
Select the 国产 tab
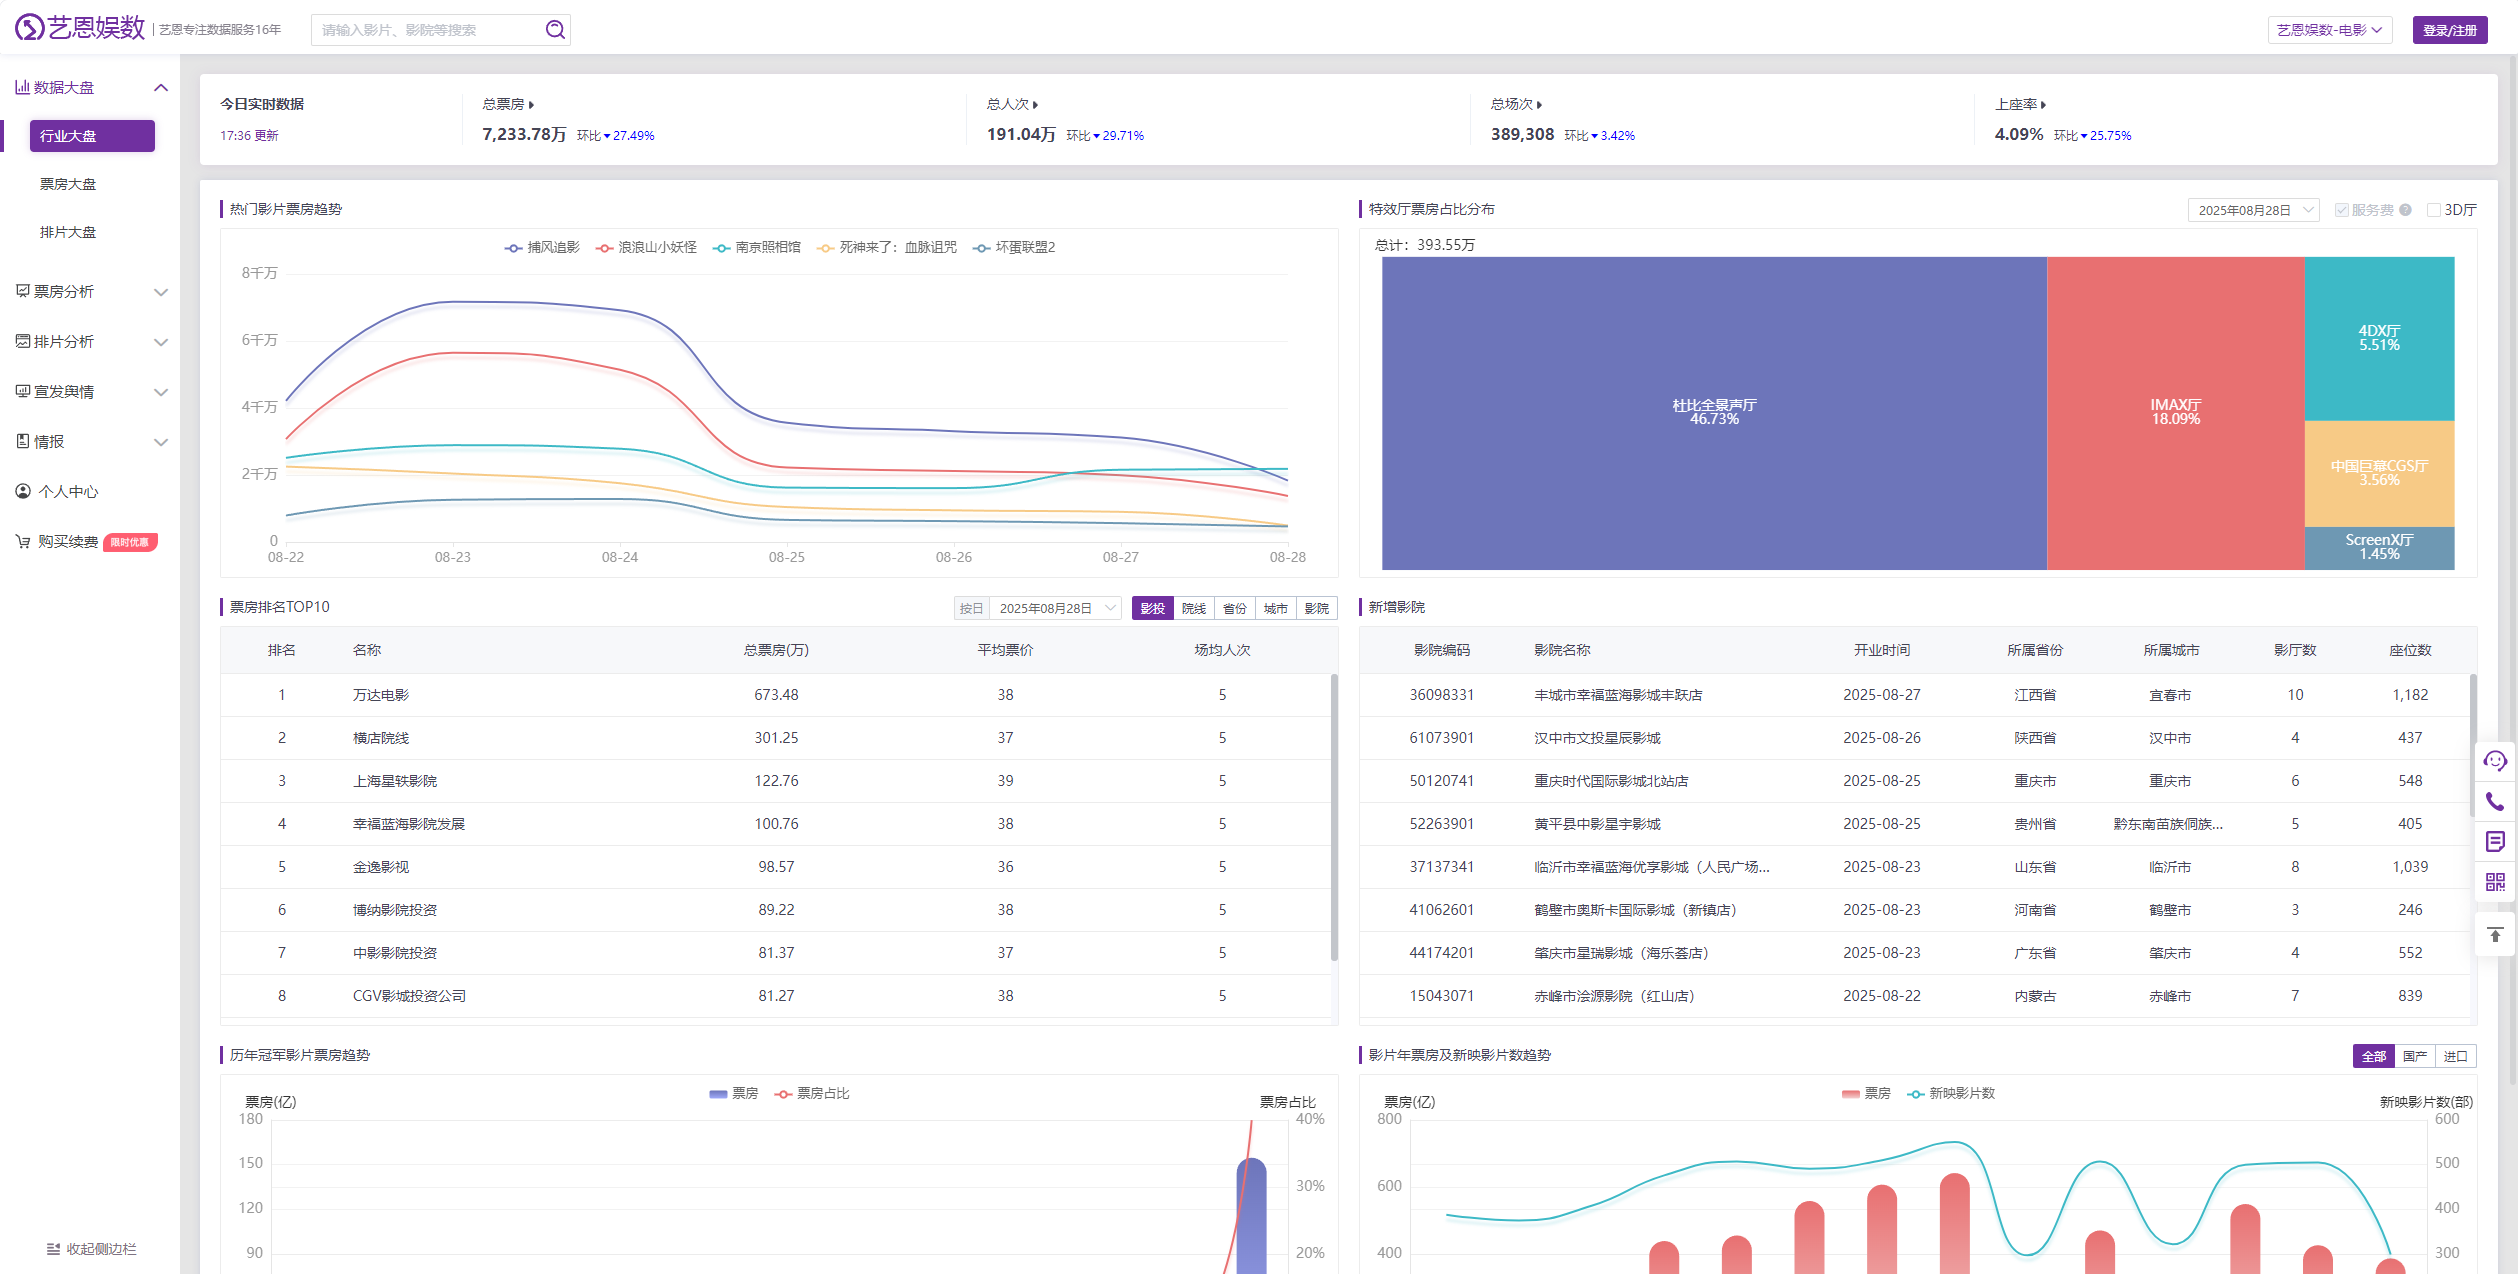tap(2414, 1056)
